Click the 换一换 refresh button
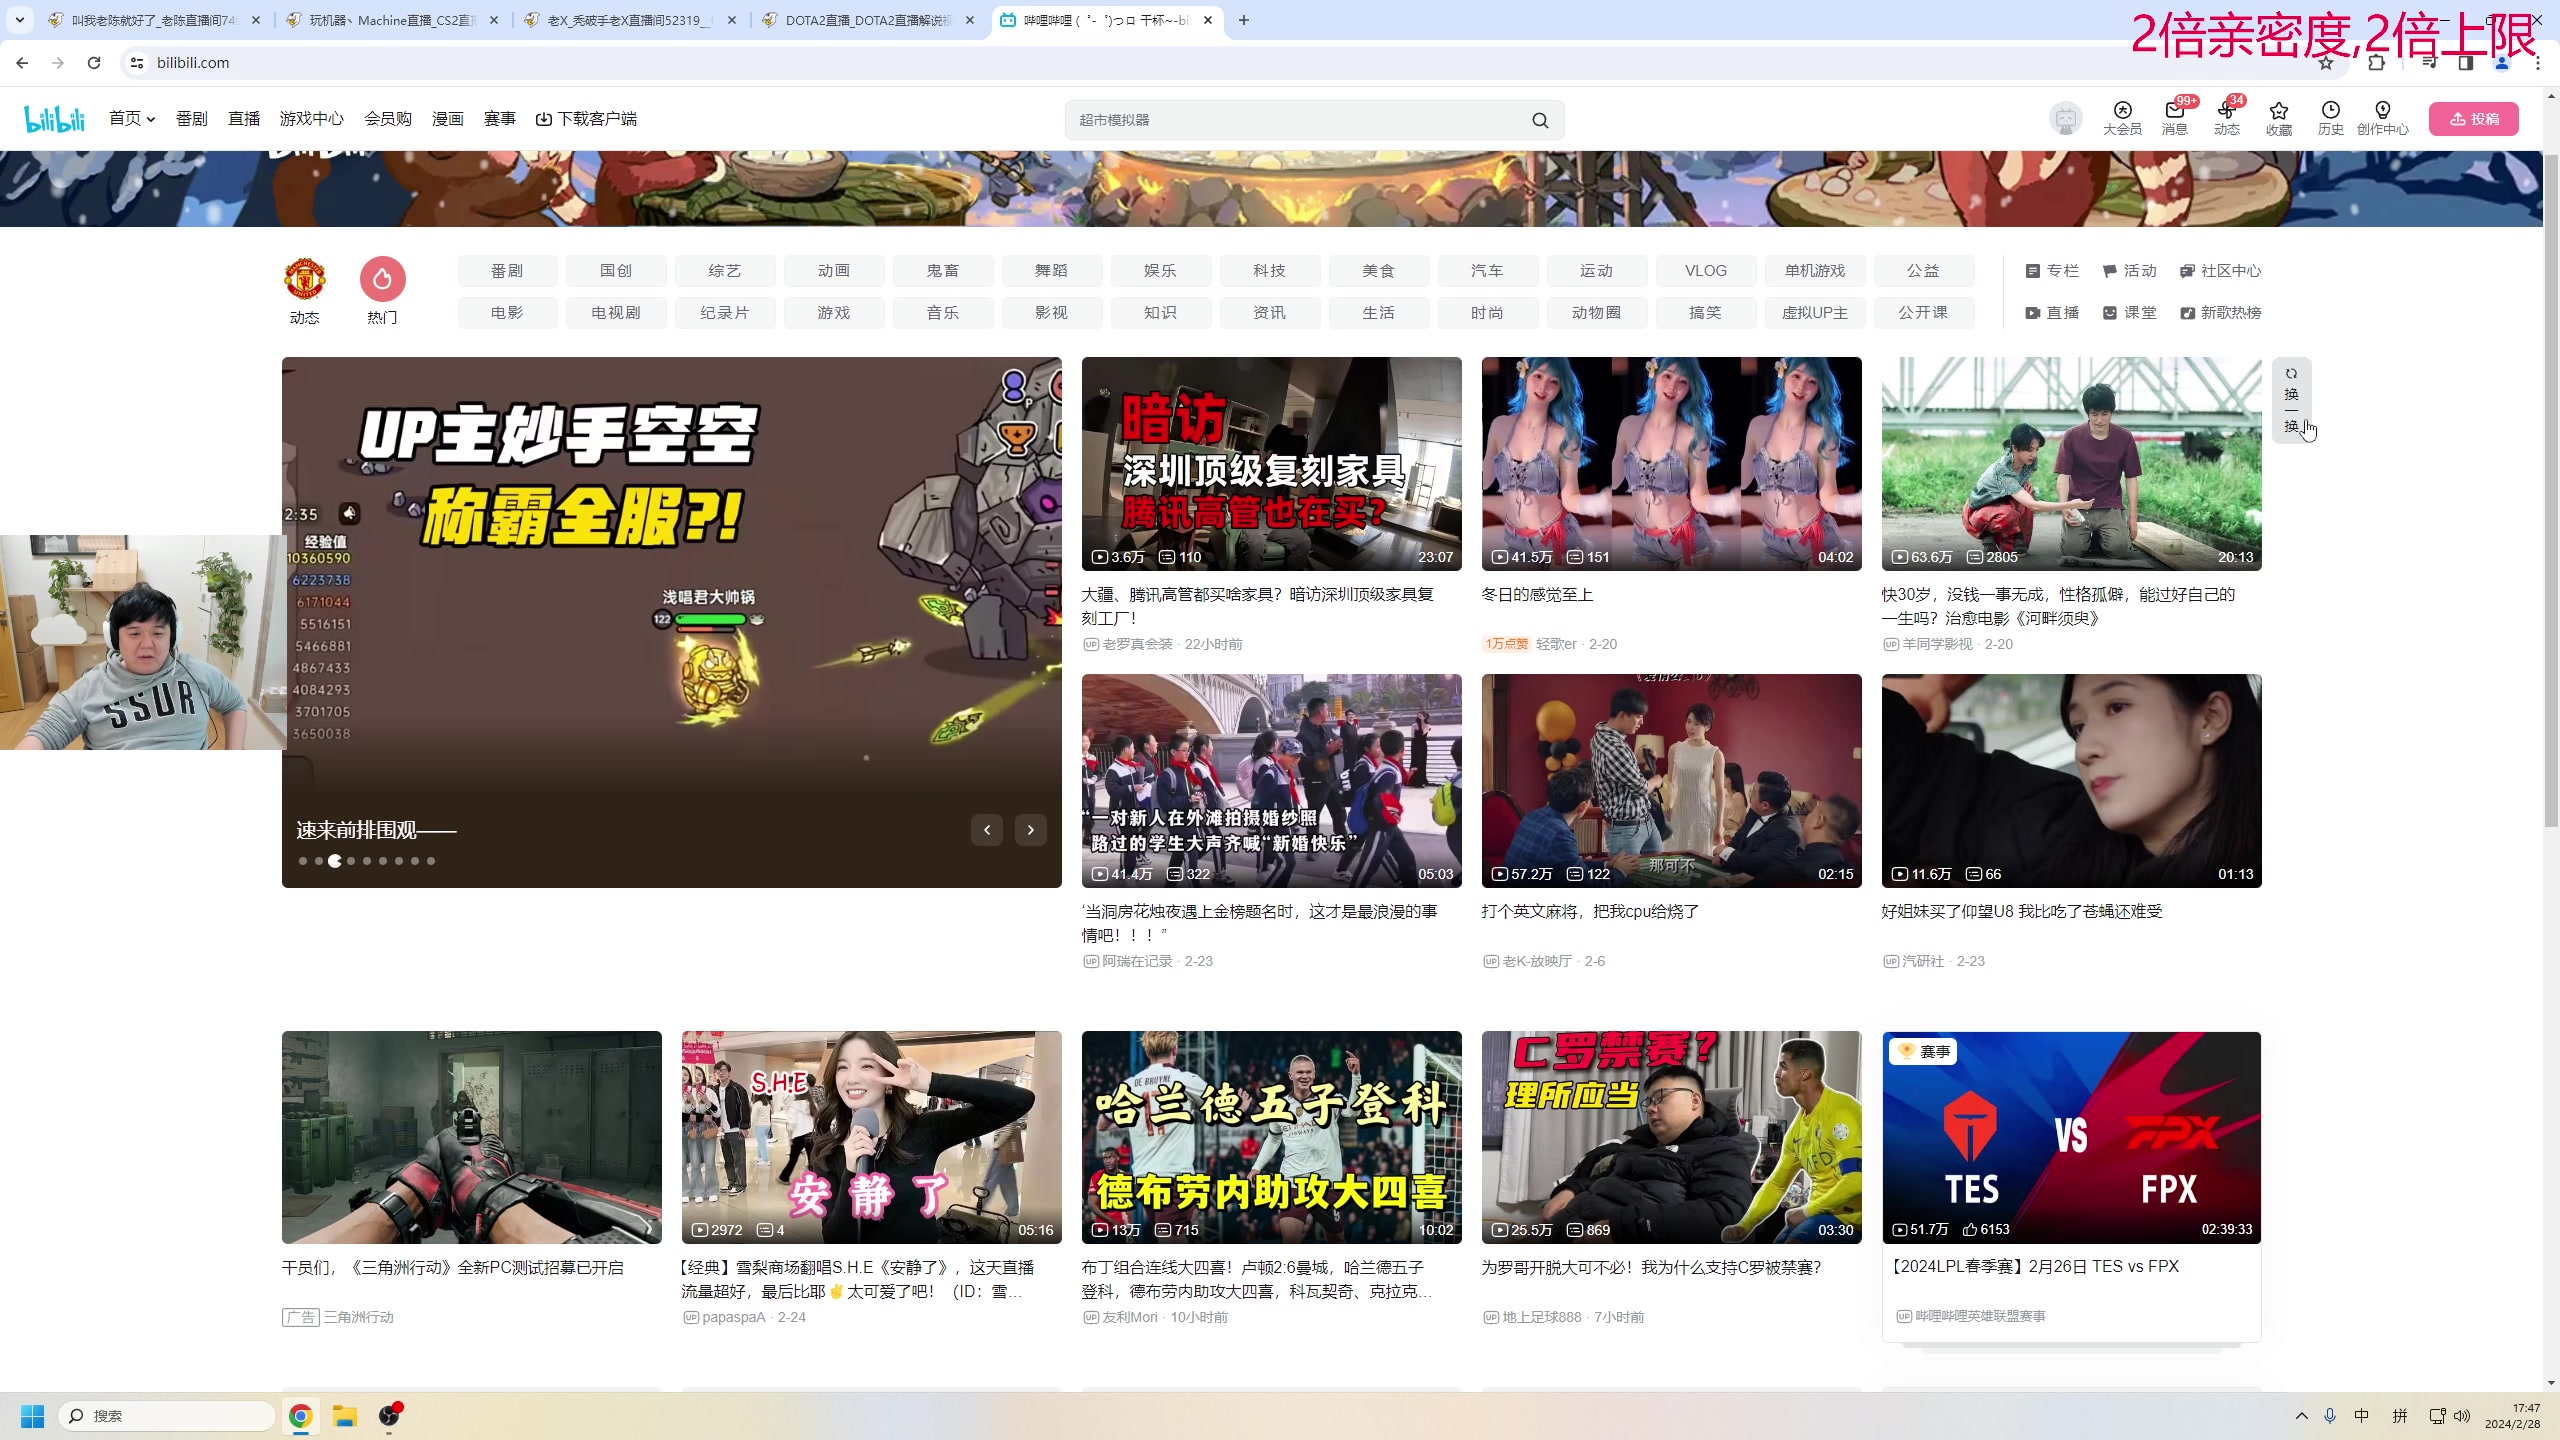 [2291, 399]
